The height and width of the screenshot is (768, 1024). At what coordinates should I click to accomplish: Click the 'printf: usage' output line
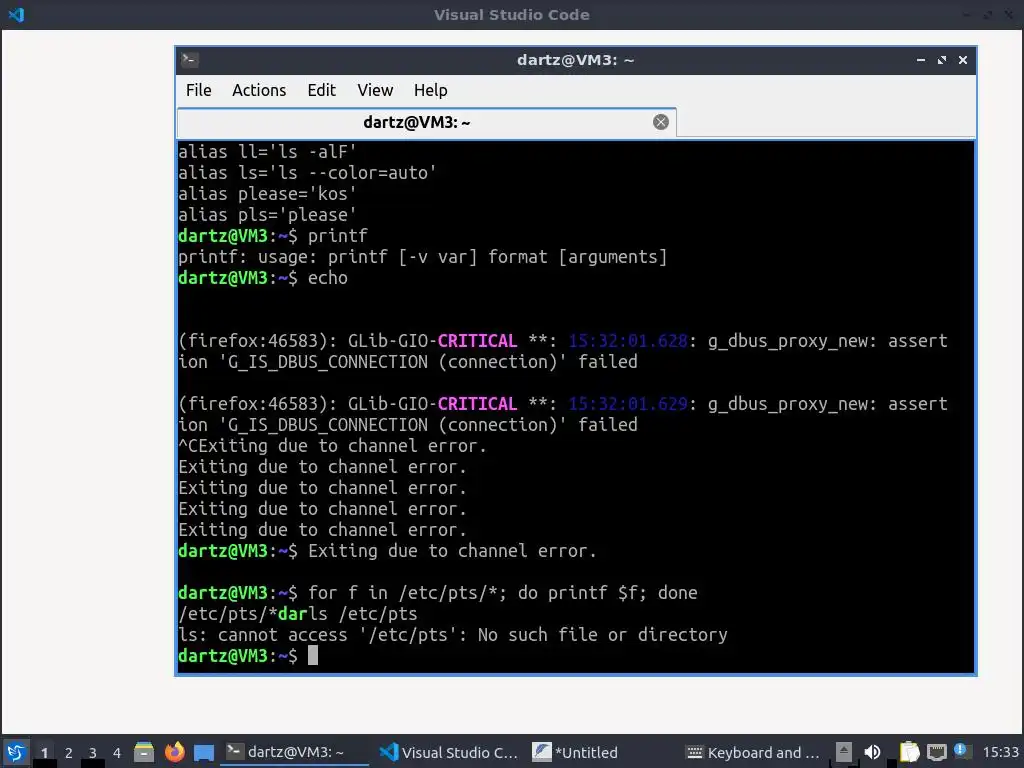423,257
